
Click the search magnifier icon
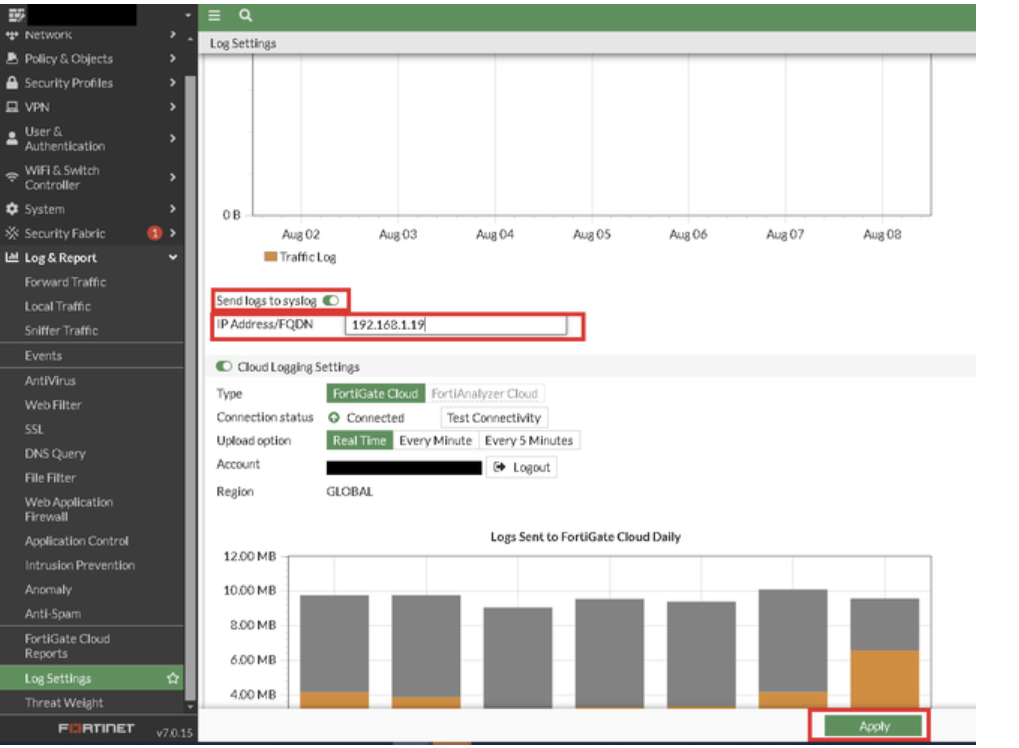click(x=246, y=16)
